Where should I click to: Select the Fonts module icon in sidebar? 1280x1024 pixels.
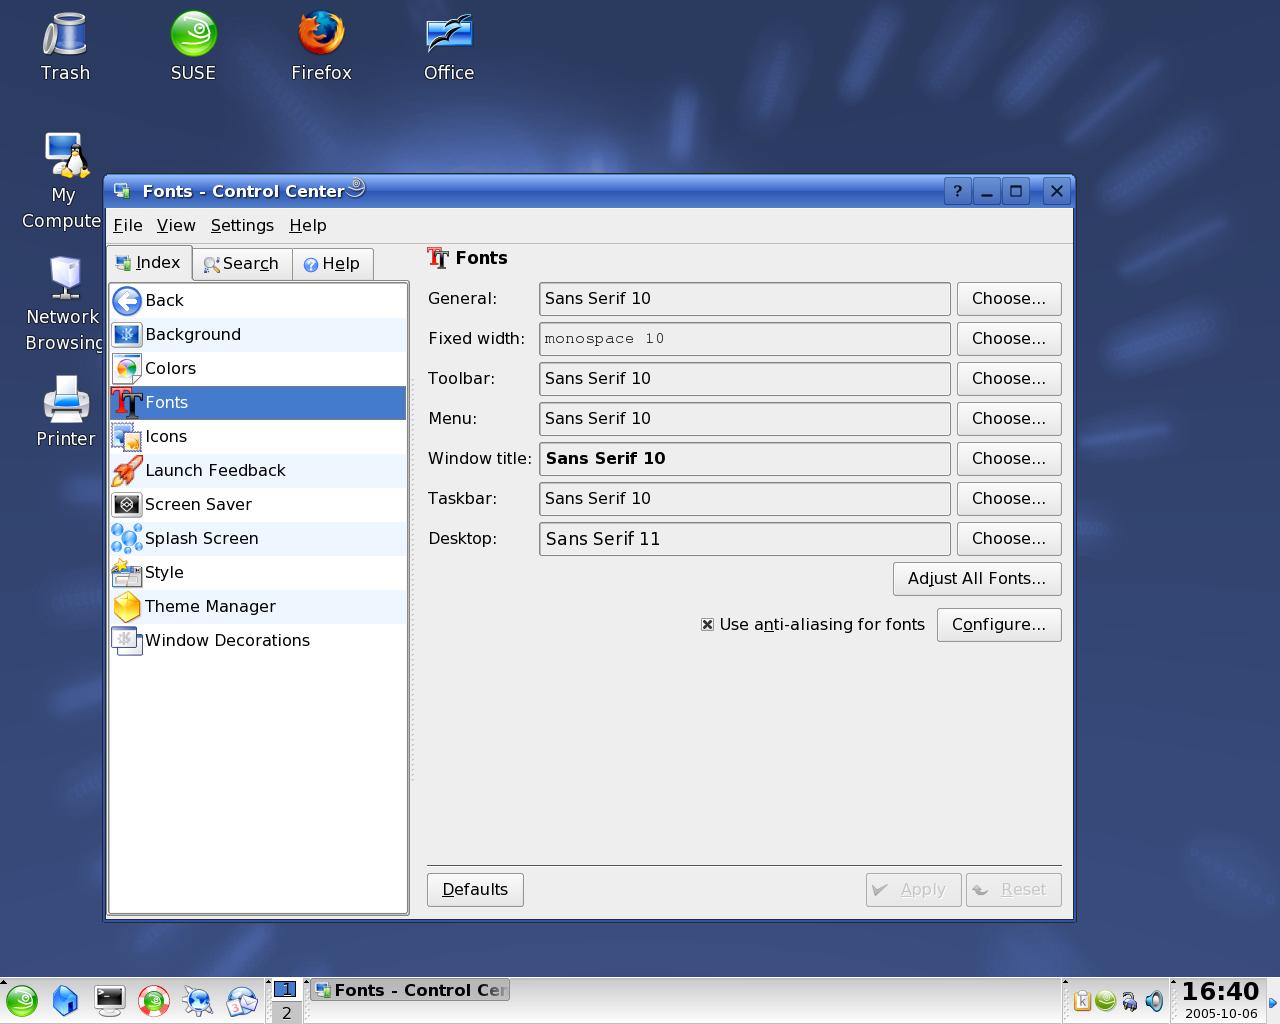click(x=127, y=402)
